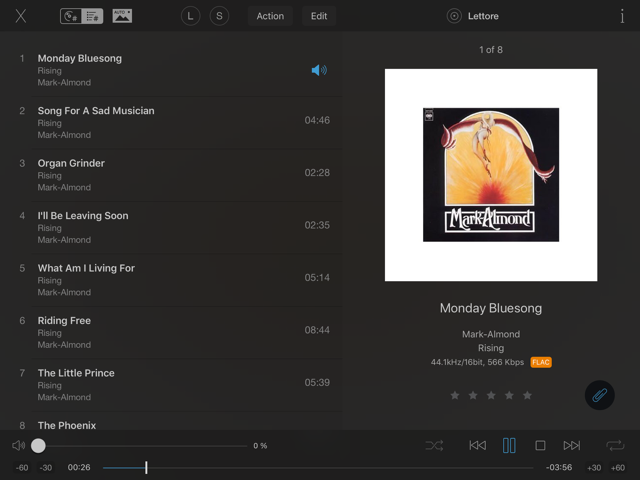Toggle the auto artwork image icon

122,16
